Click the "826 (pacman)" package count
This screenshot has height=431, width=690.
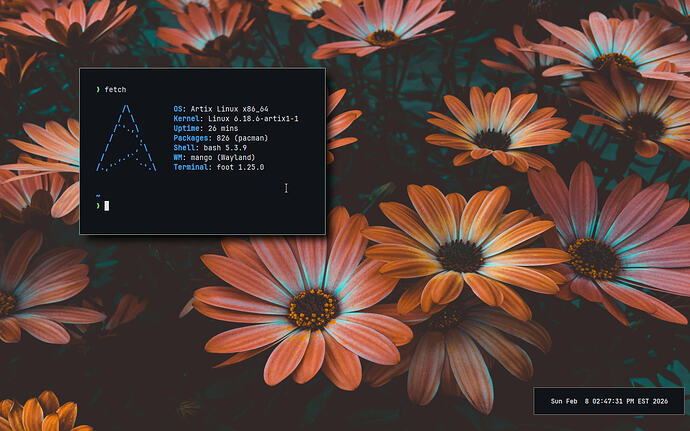(x=245, y=138)
